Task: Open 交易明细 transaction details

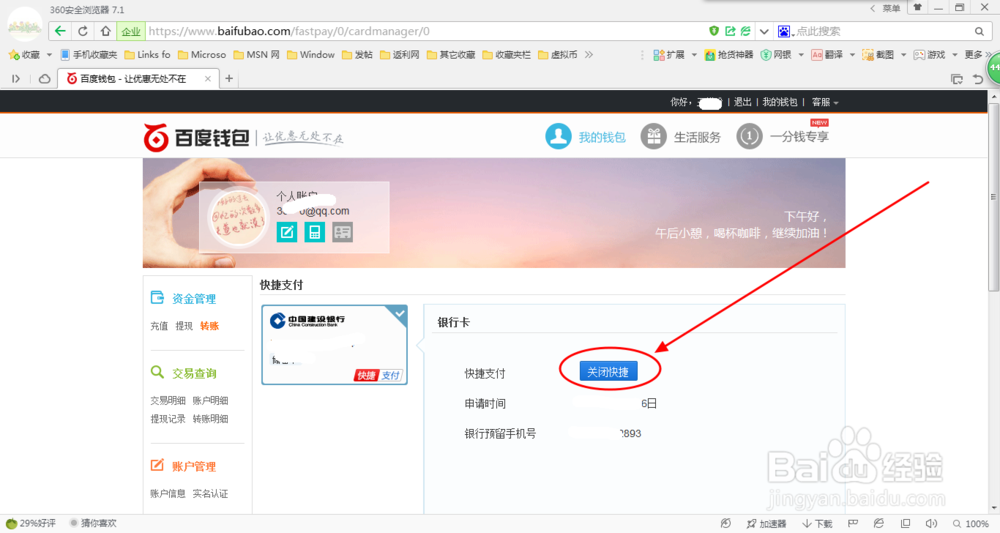Action: tap(168, 400)
